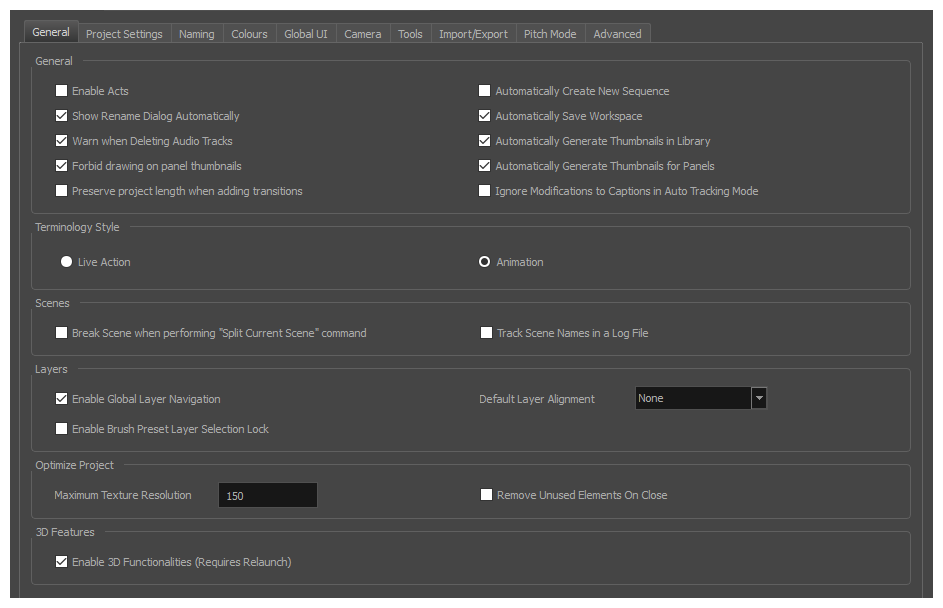Enable Automatically Create New Sequence

[x=484, y=91]
